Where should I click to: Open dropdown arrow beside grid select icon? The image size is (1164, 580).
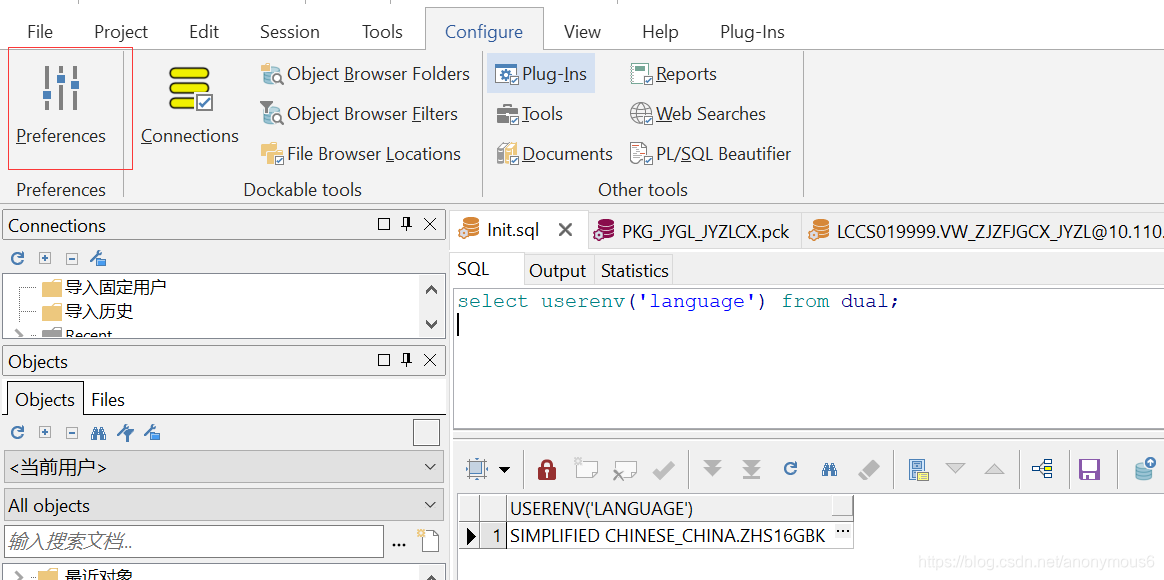pos(505,469)
